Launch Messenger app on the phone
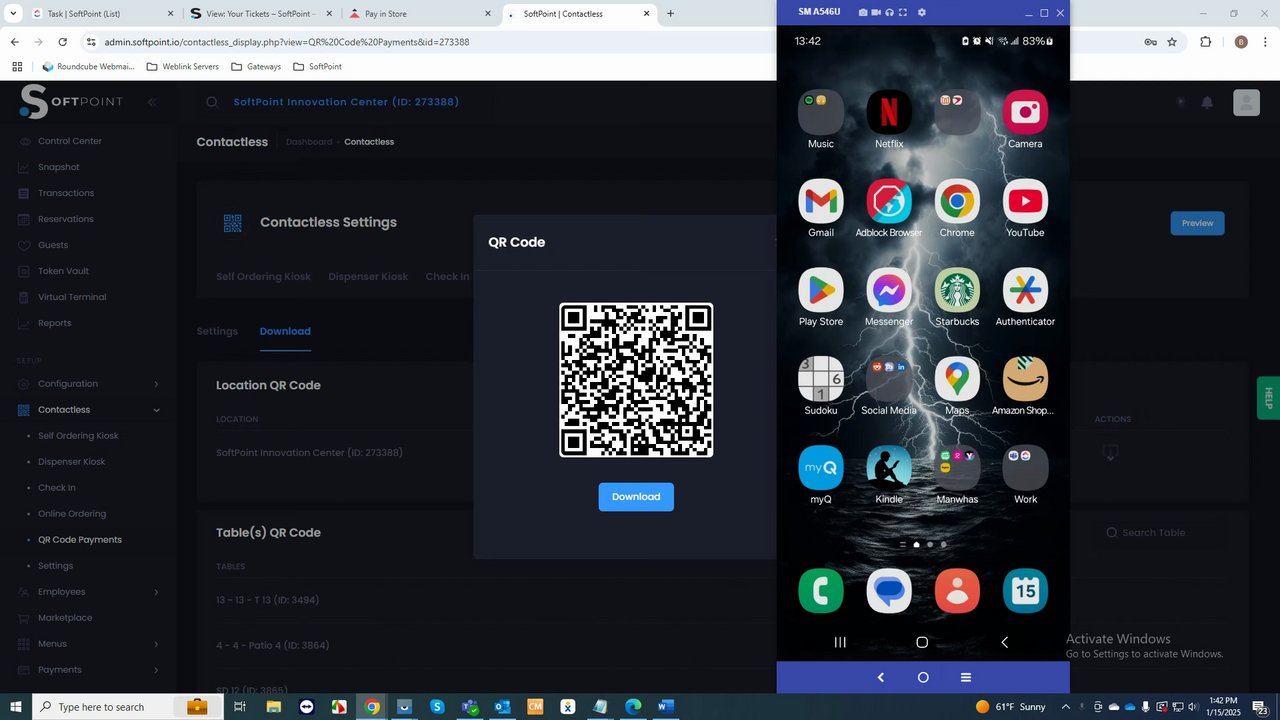Viewport: 1280px width, 720px height. (x=889, y=290)
